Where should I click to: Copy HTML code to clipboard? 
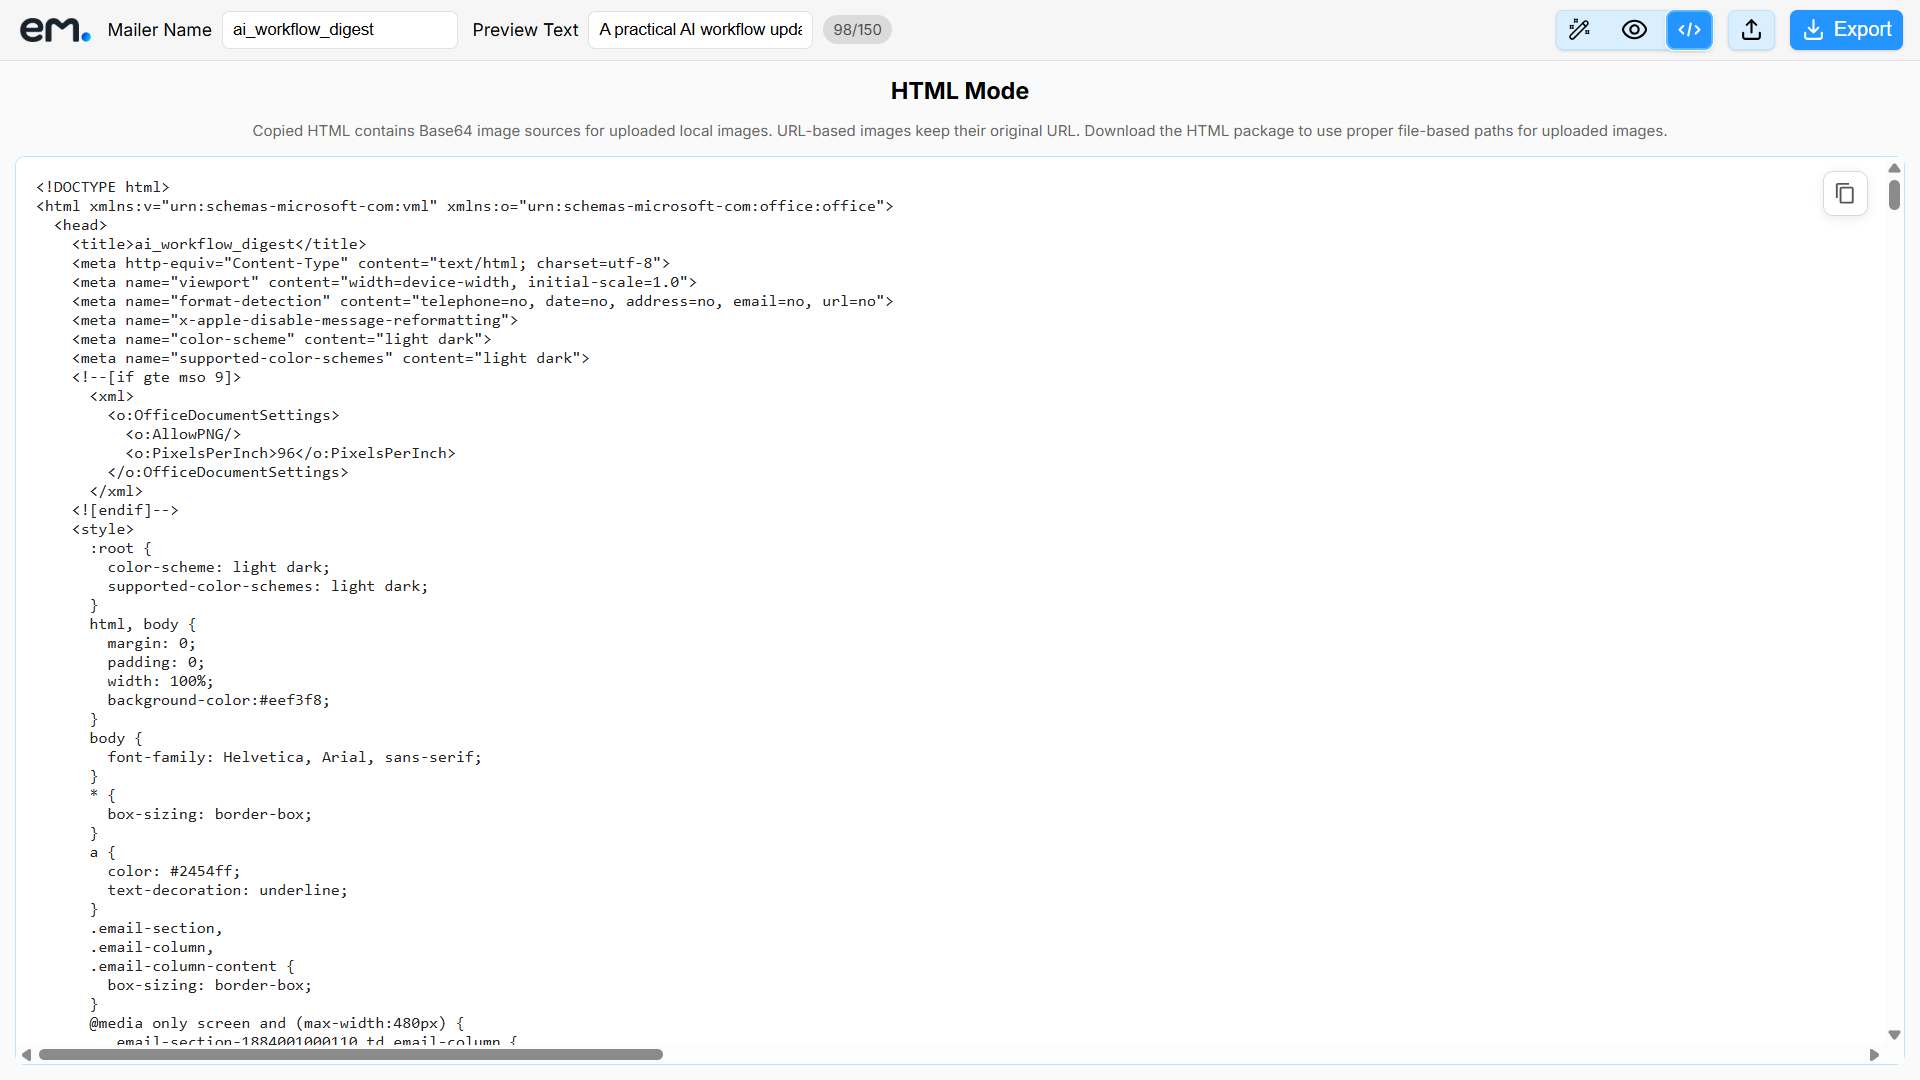tap(1845, 194)
